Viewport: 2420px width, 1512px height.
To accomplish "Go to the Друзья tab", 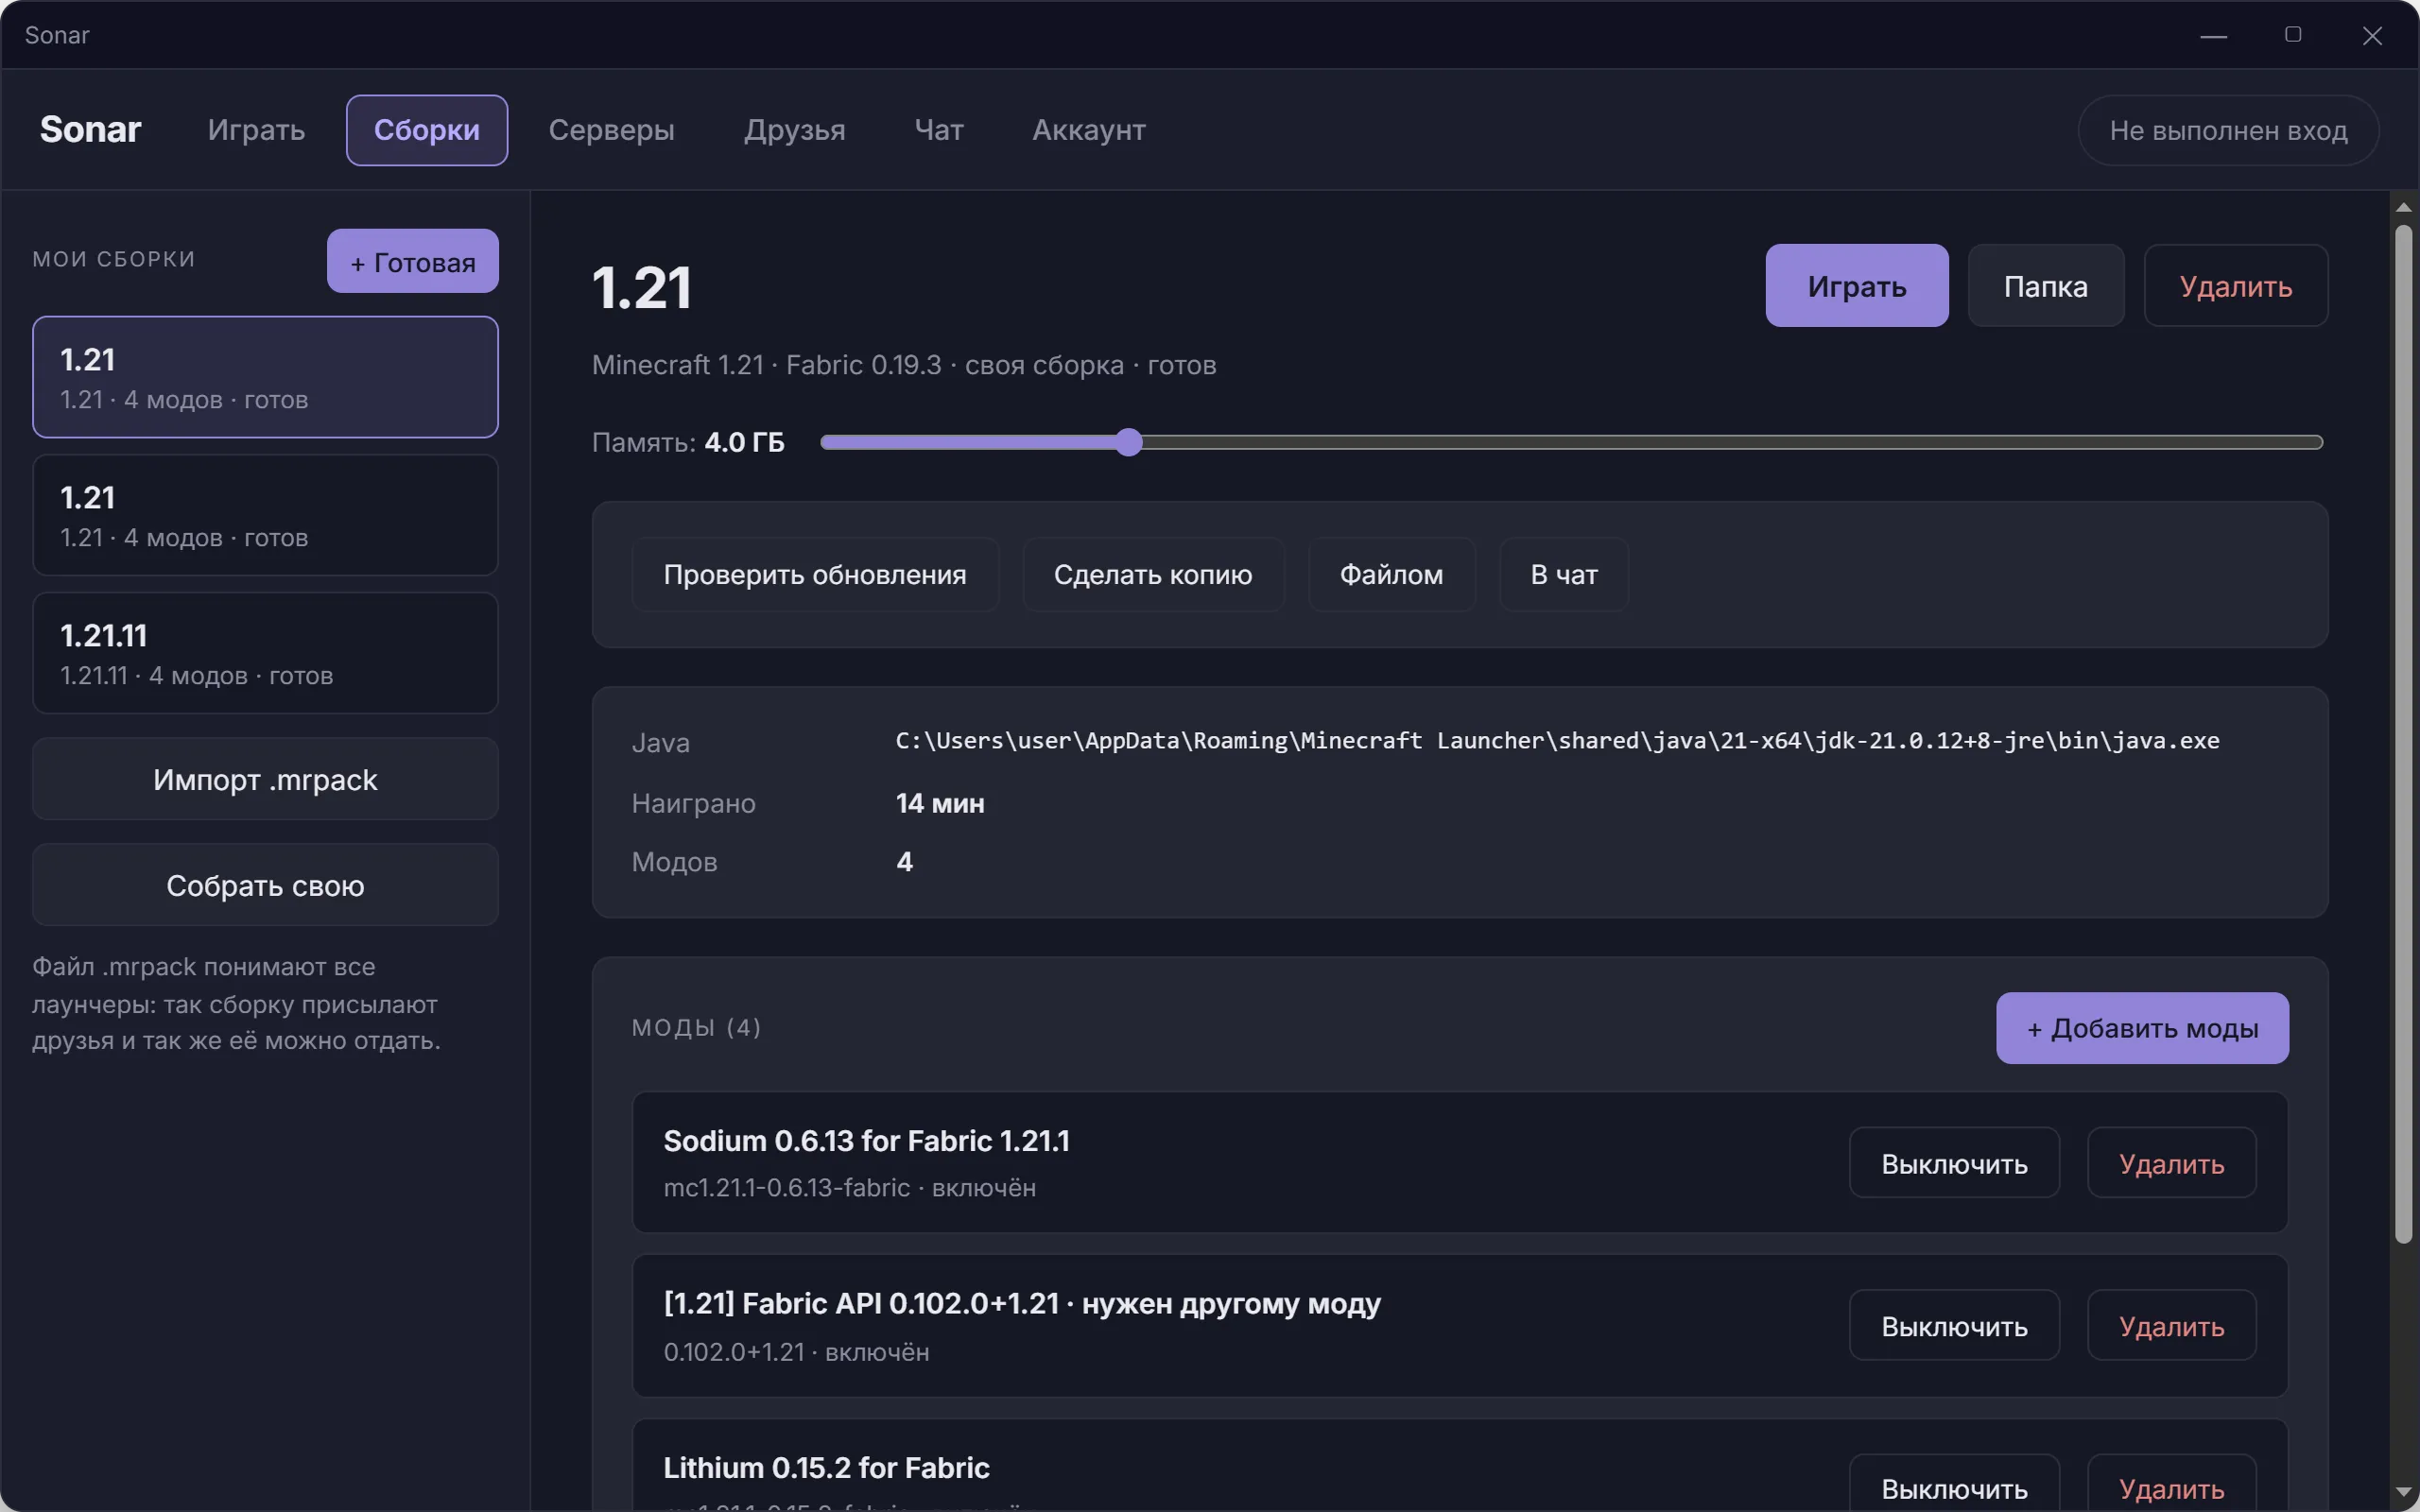I will click(x=795, y=130).
